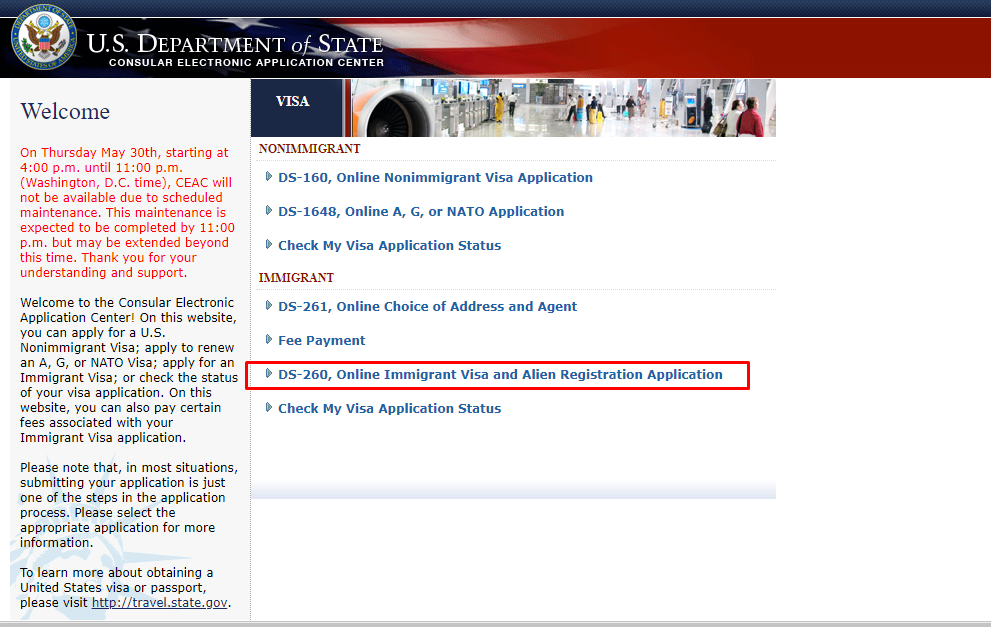Click arrow bullet beside DS-261 link

pyautogui.click(x=269, y=305)
